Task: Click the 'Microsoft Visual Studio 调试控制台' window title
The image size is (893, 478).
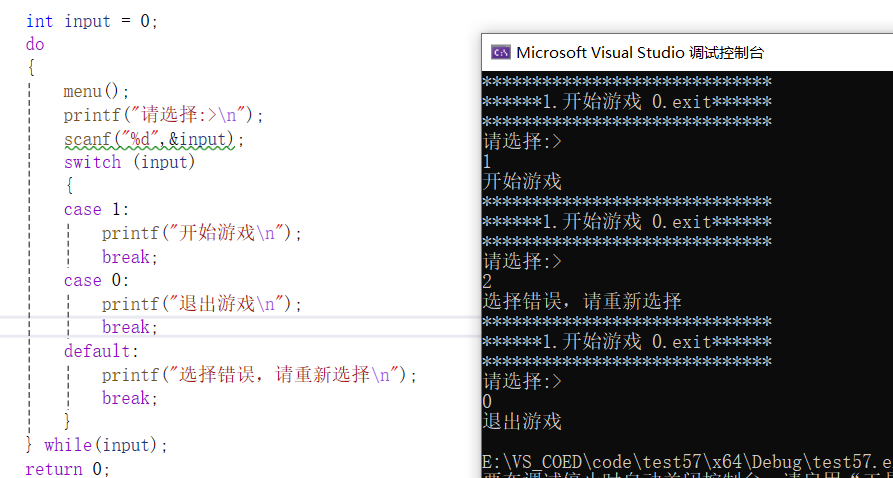Action: click(x=640, y=53)
